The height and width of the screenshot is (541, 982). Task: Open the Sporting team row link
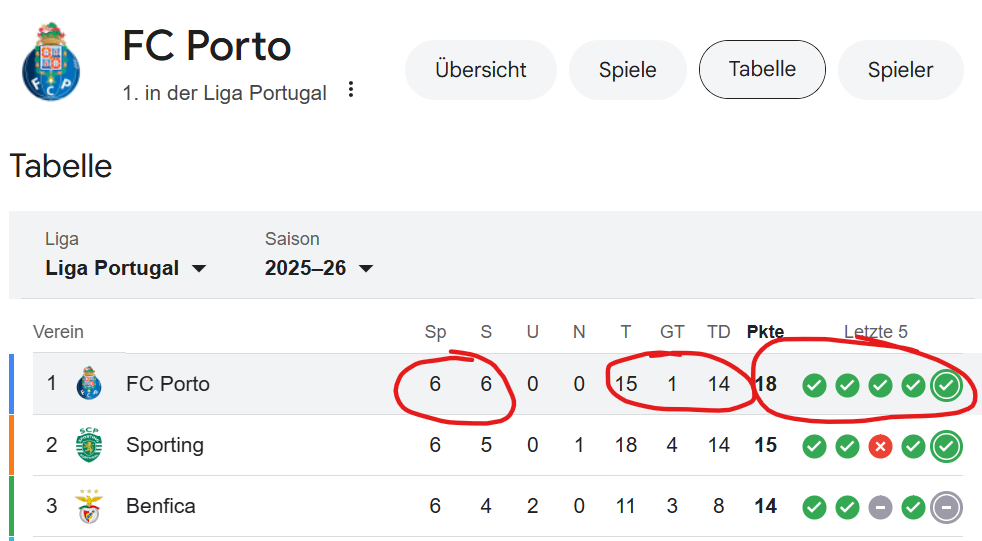click(x=165, y=445)
